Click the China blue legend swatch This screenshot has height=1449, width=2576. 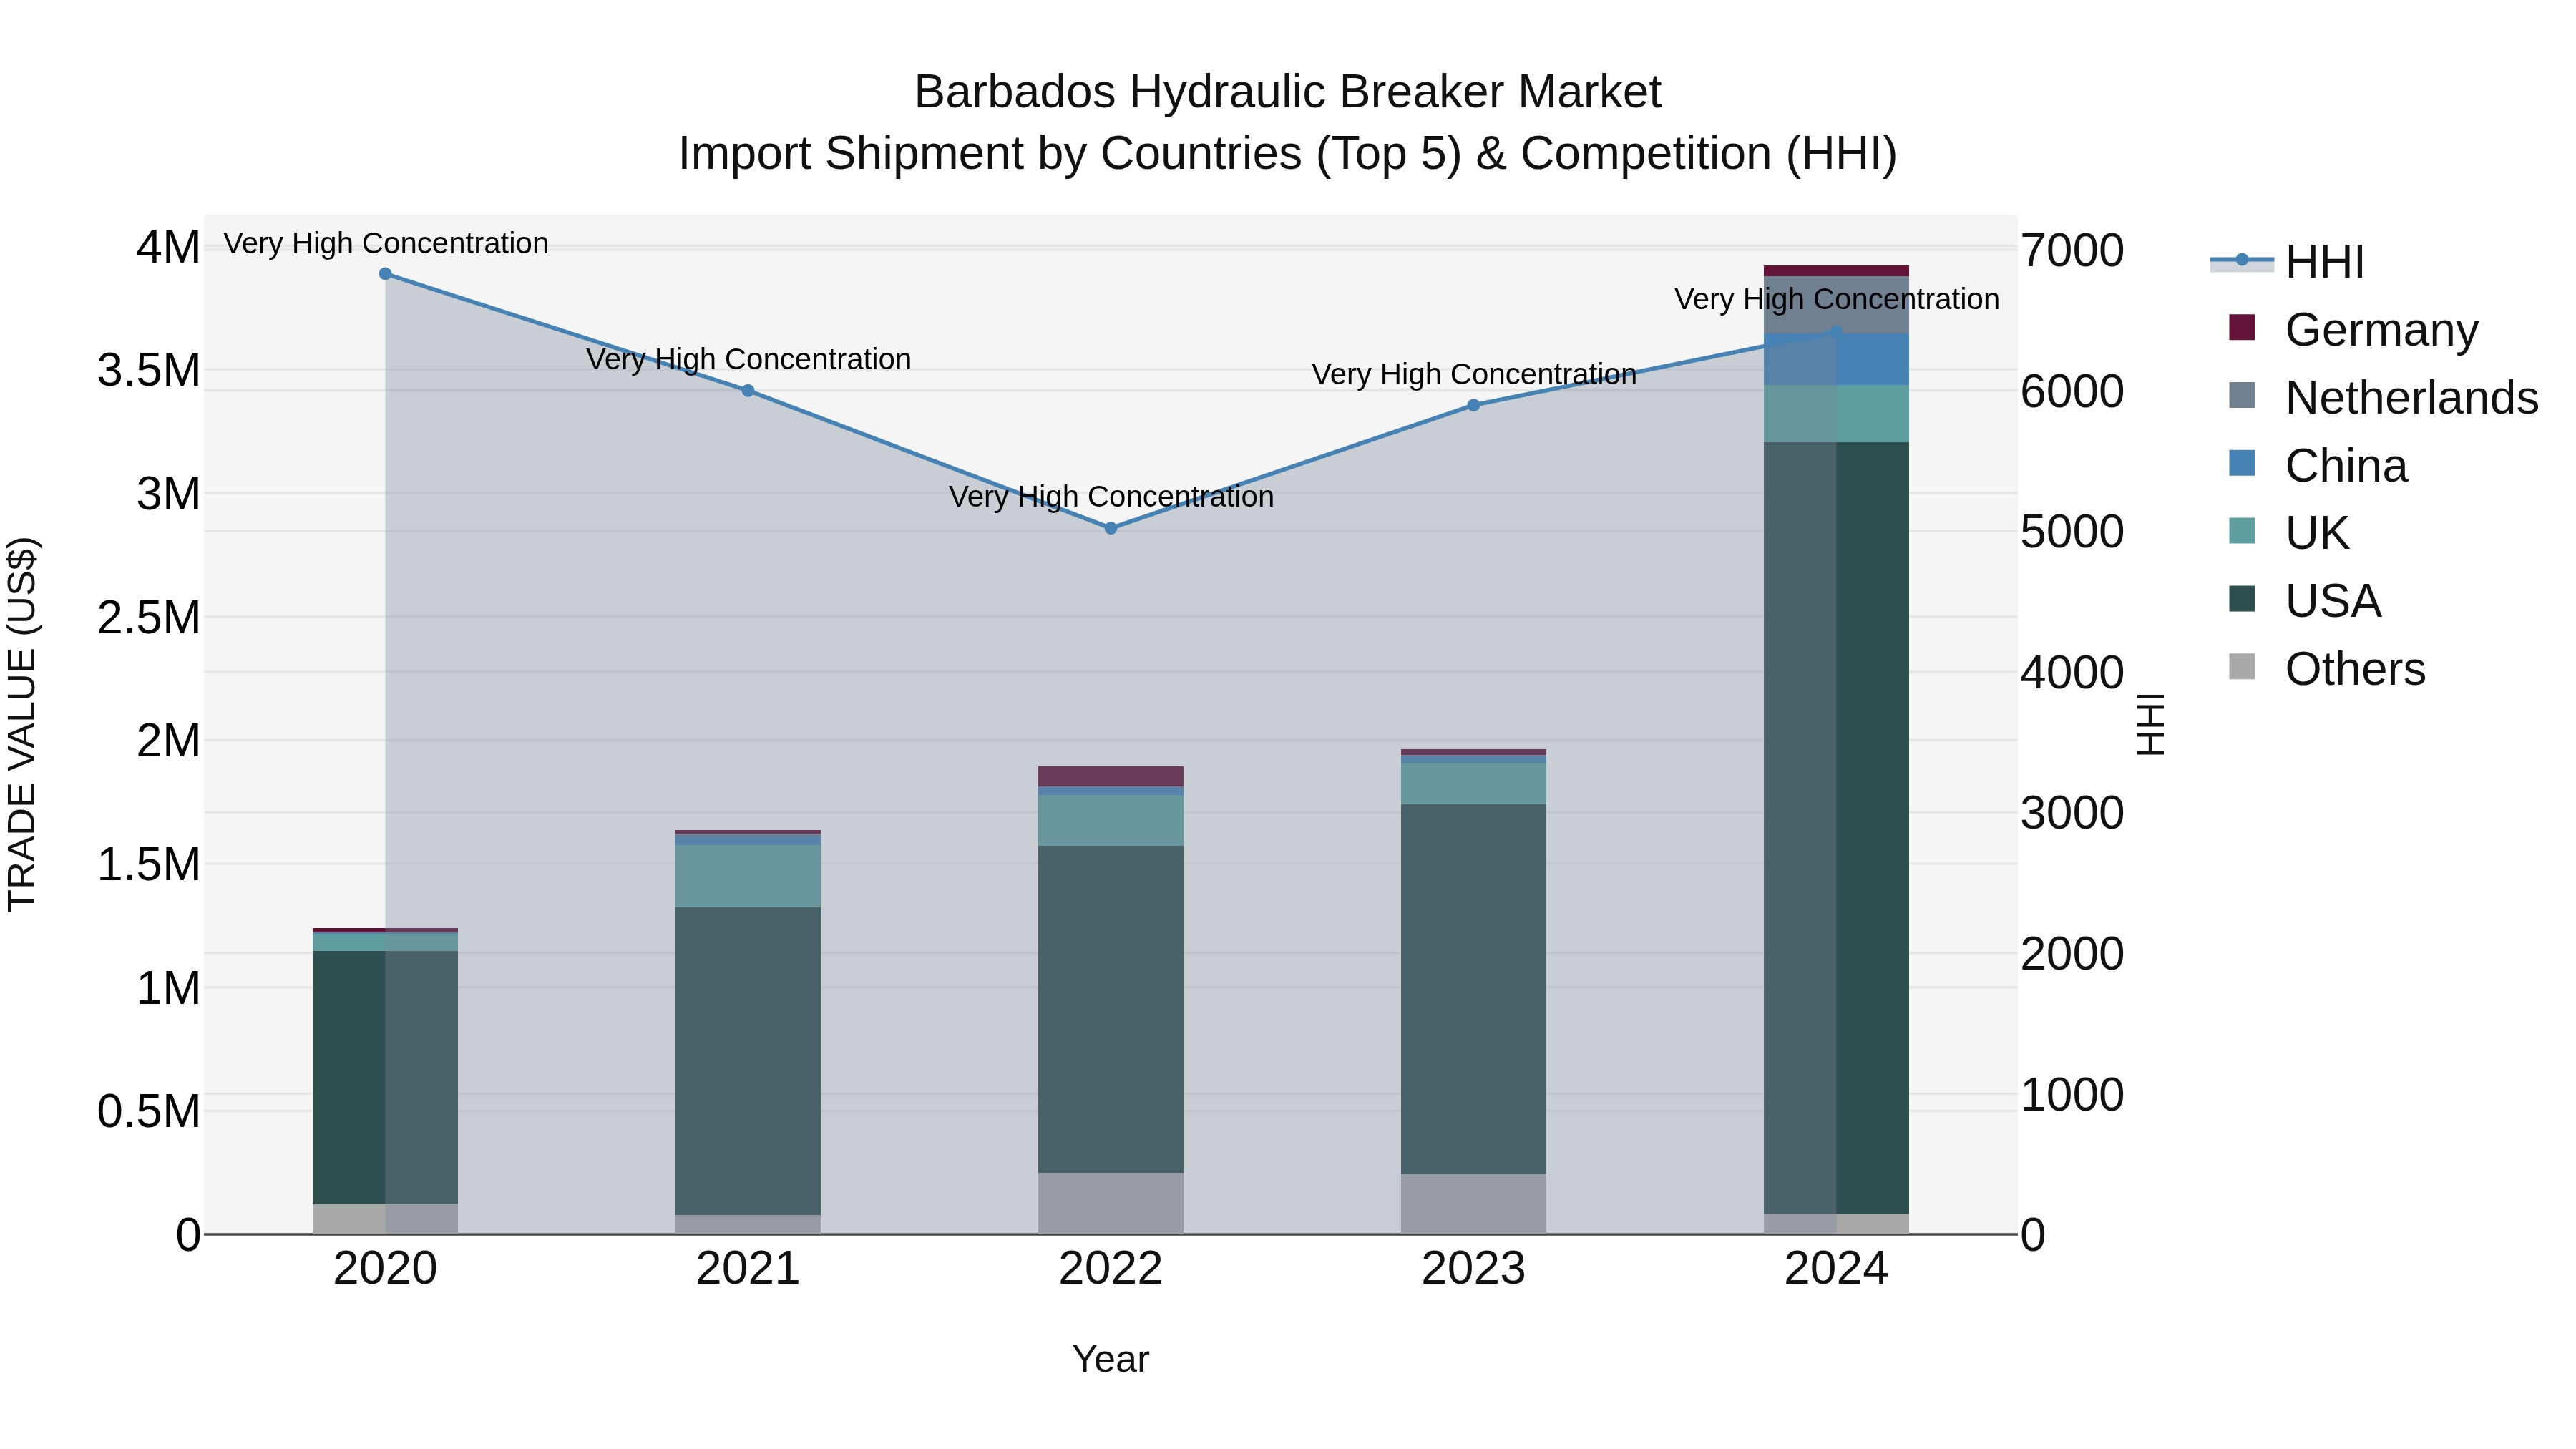(2242, 463)
